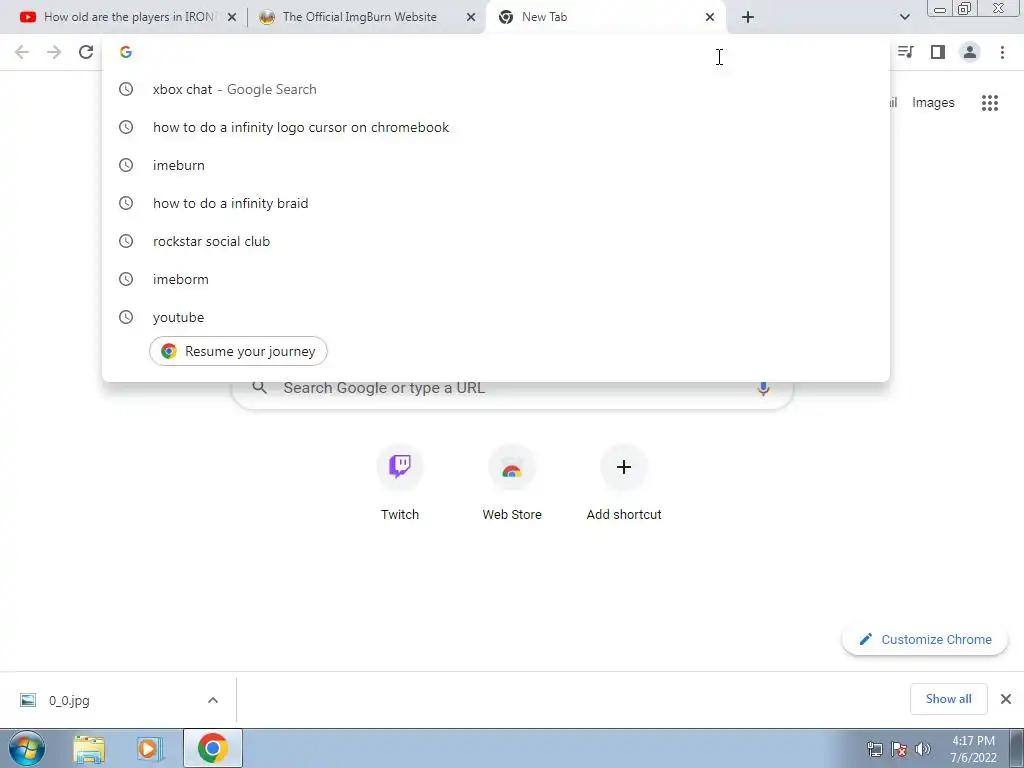Open Windows Explorer from the taskbar

[89, 748]
